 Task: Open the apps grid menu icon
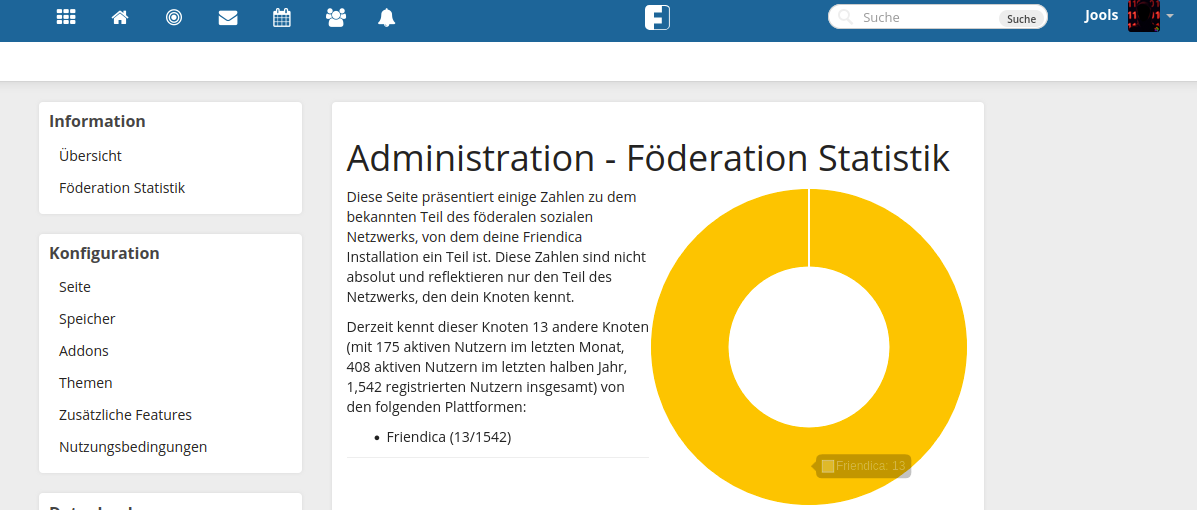[66, 17]
